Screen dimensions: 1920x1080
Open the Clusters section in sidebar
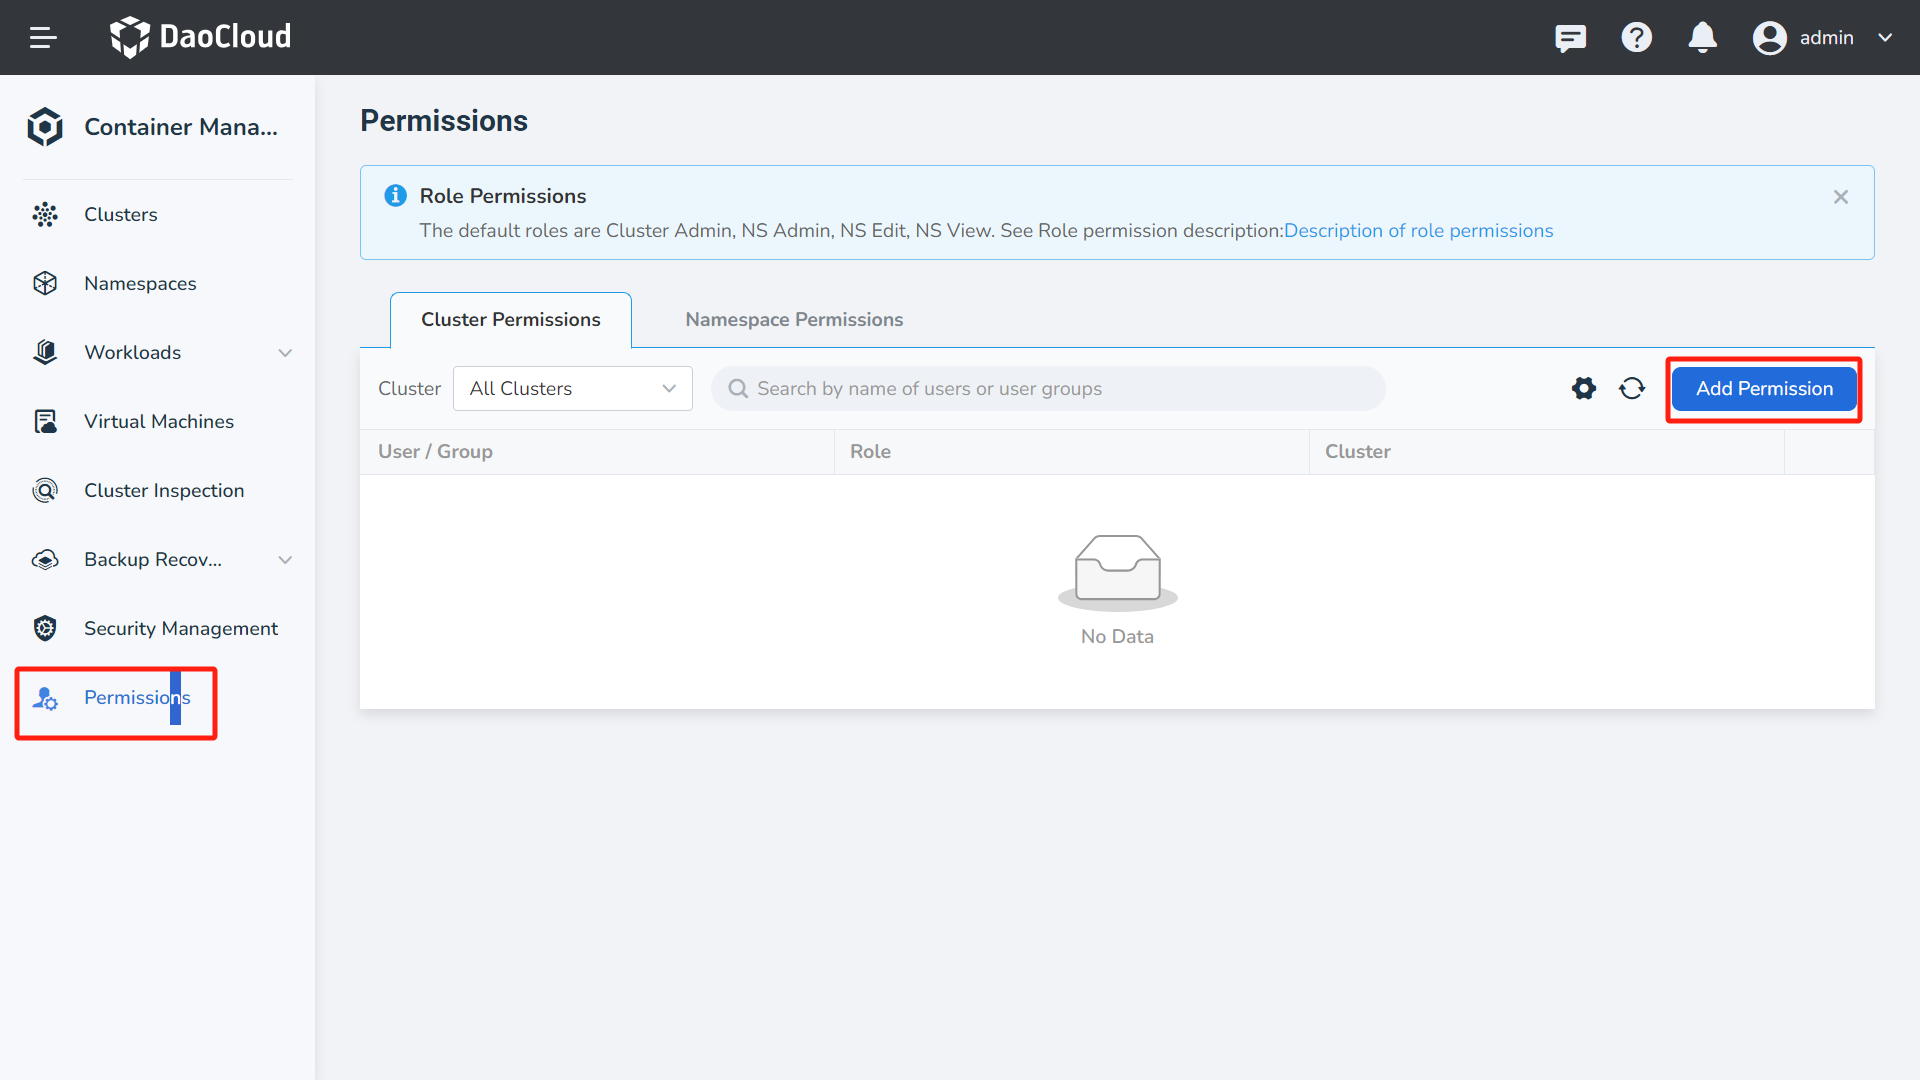pos(120,214)
